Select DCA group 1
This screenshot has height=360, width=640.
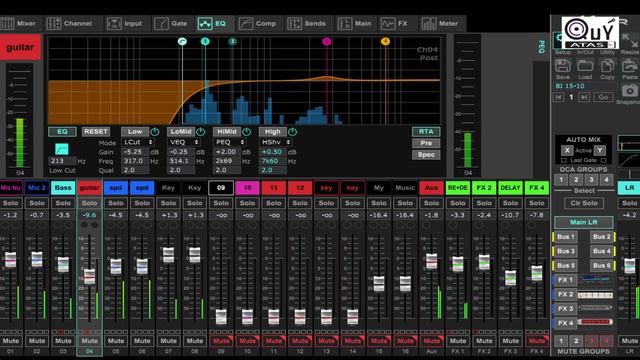[x=561, y=180]
